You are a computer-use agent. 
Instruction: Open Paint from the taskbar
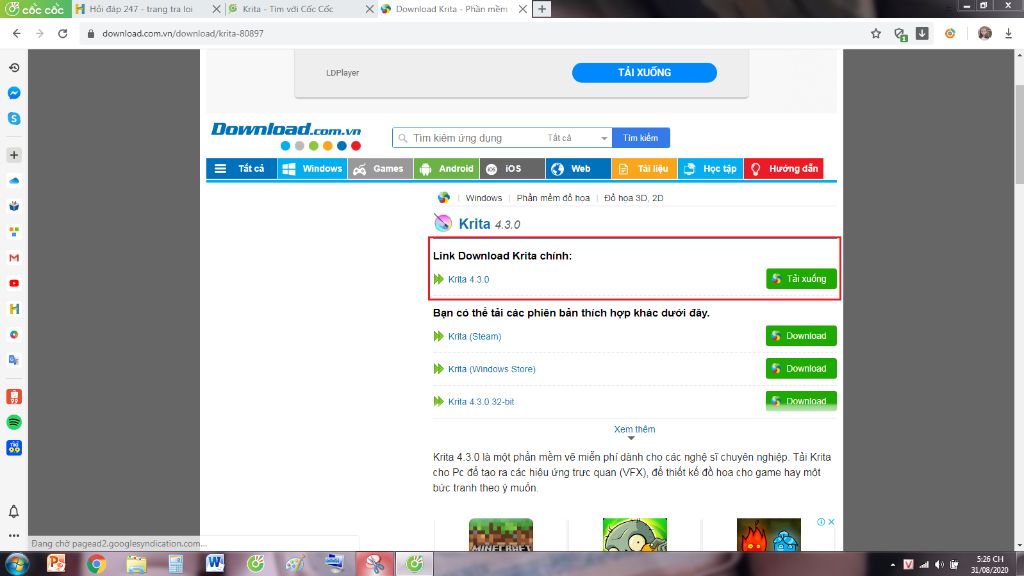point(295,564)
